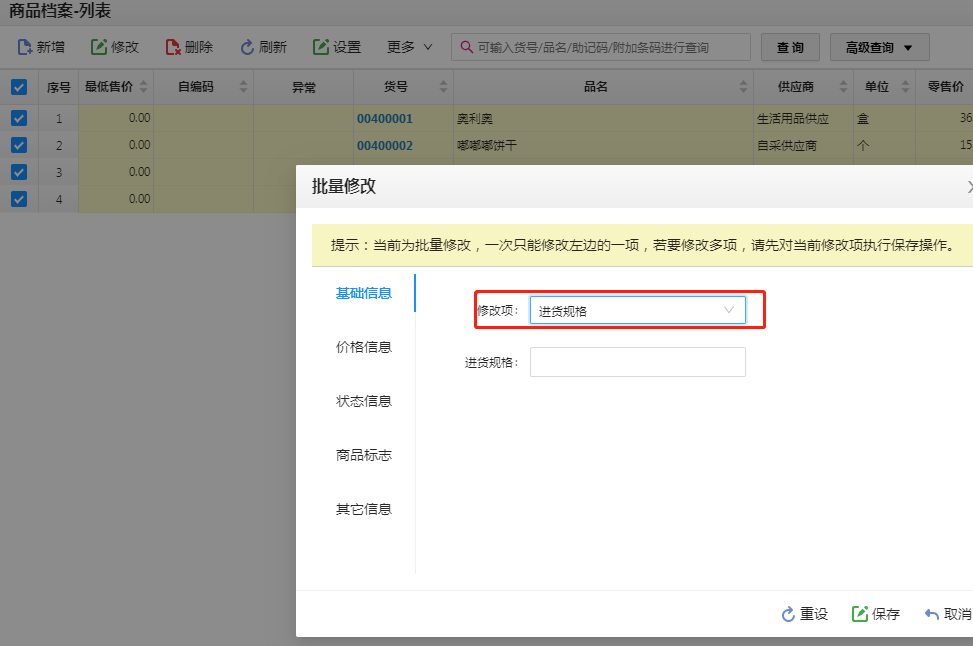973x646 pixels.
Task: Open product link 00400002
Action: click(385, 146)
